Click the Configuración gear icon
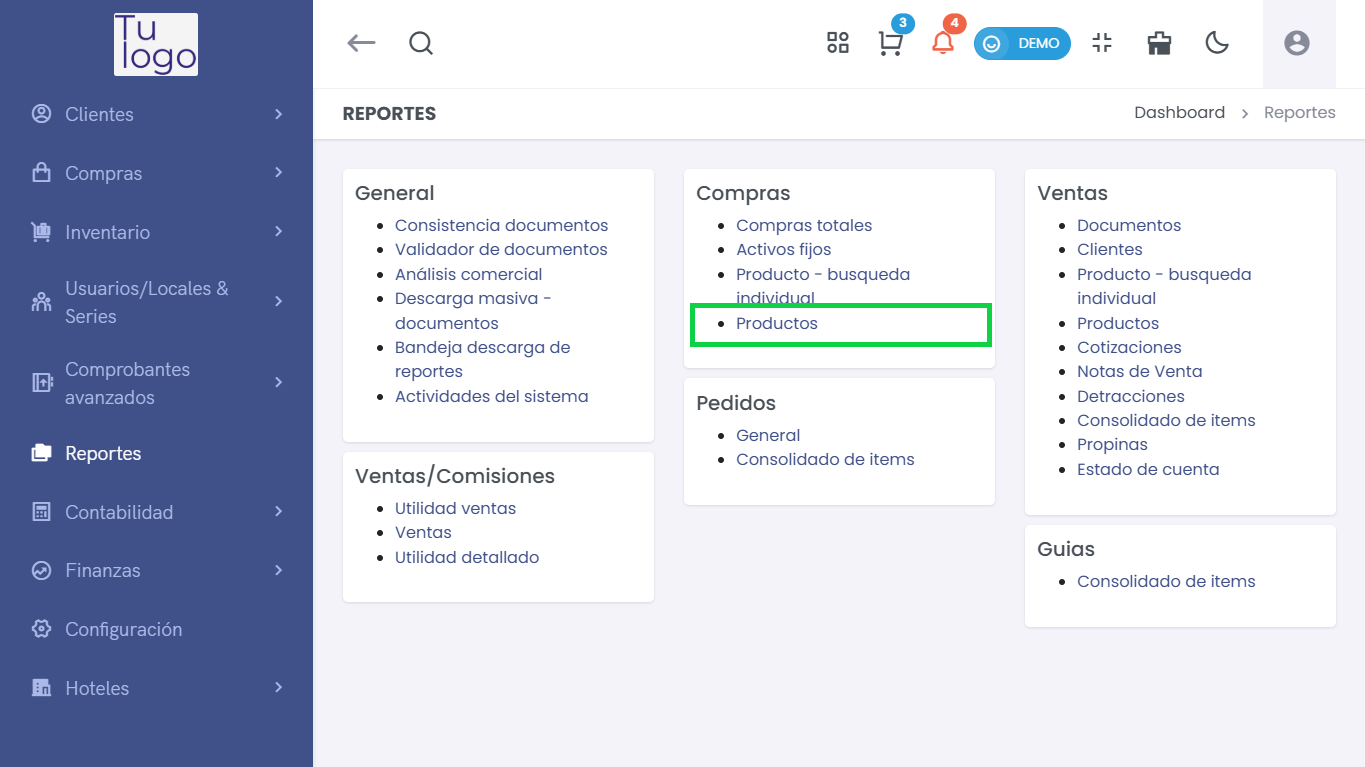This screenshot has height=767, width=1365. point(41,629)
